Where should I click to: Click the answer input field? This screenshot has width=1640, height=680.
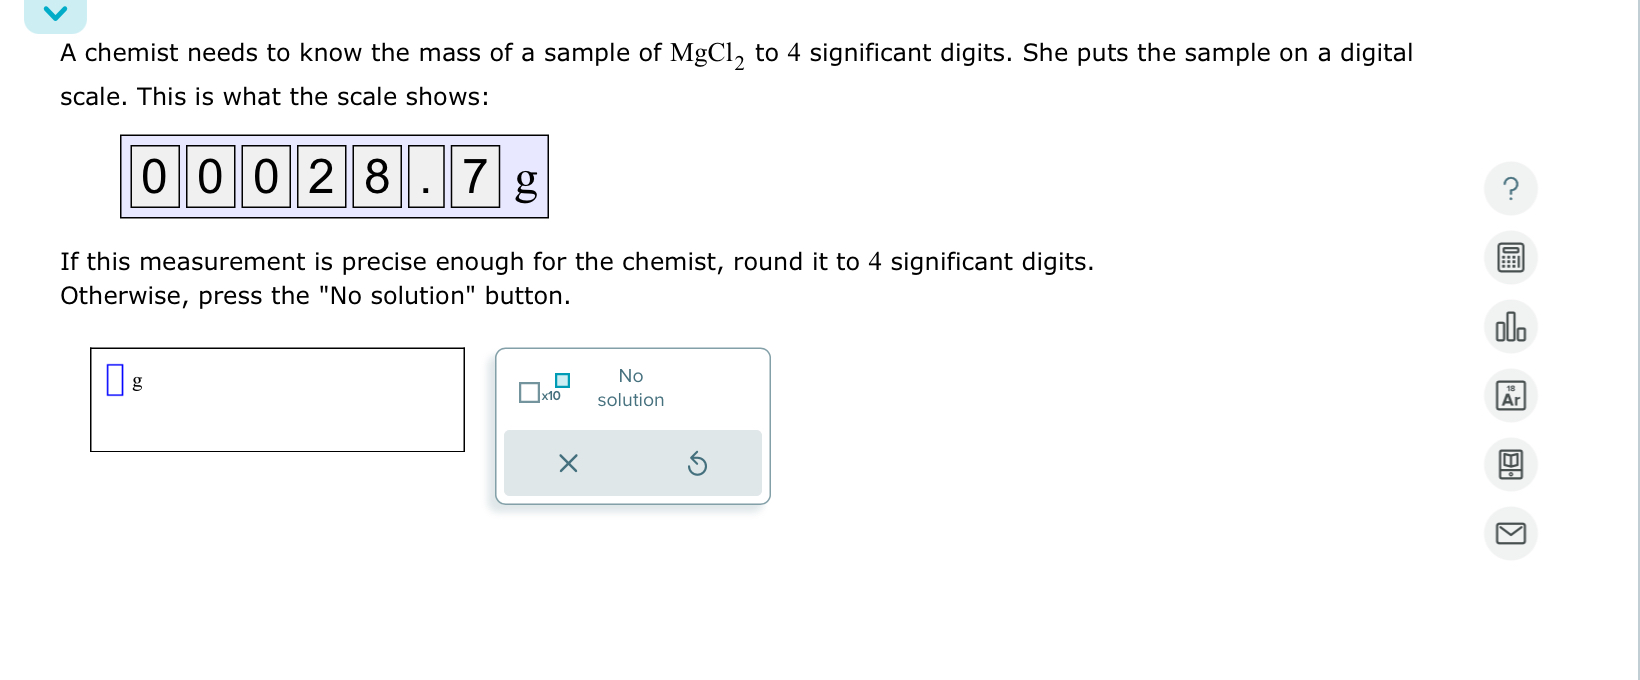[115, 380]
